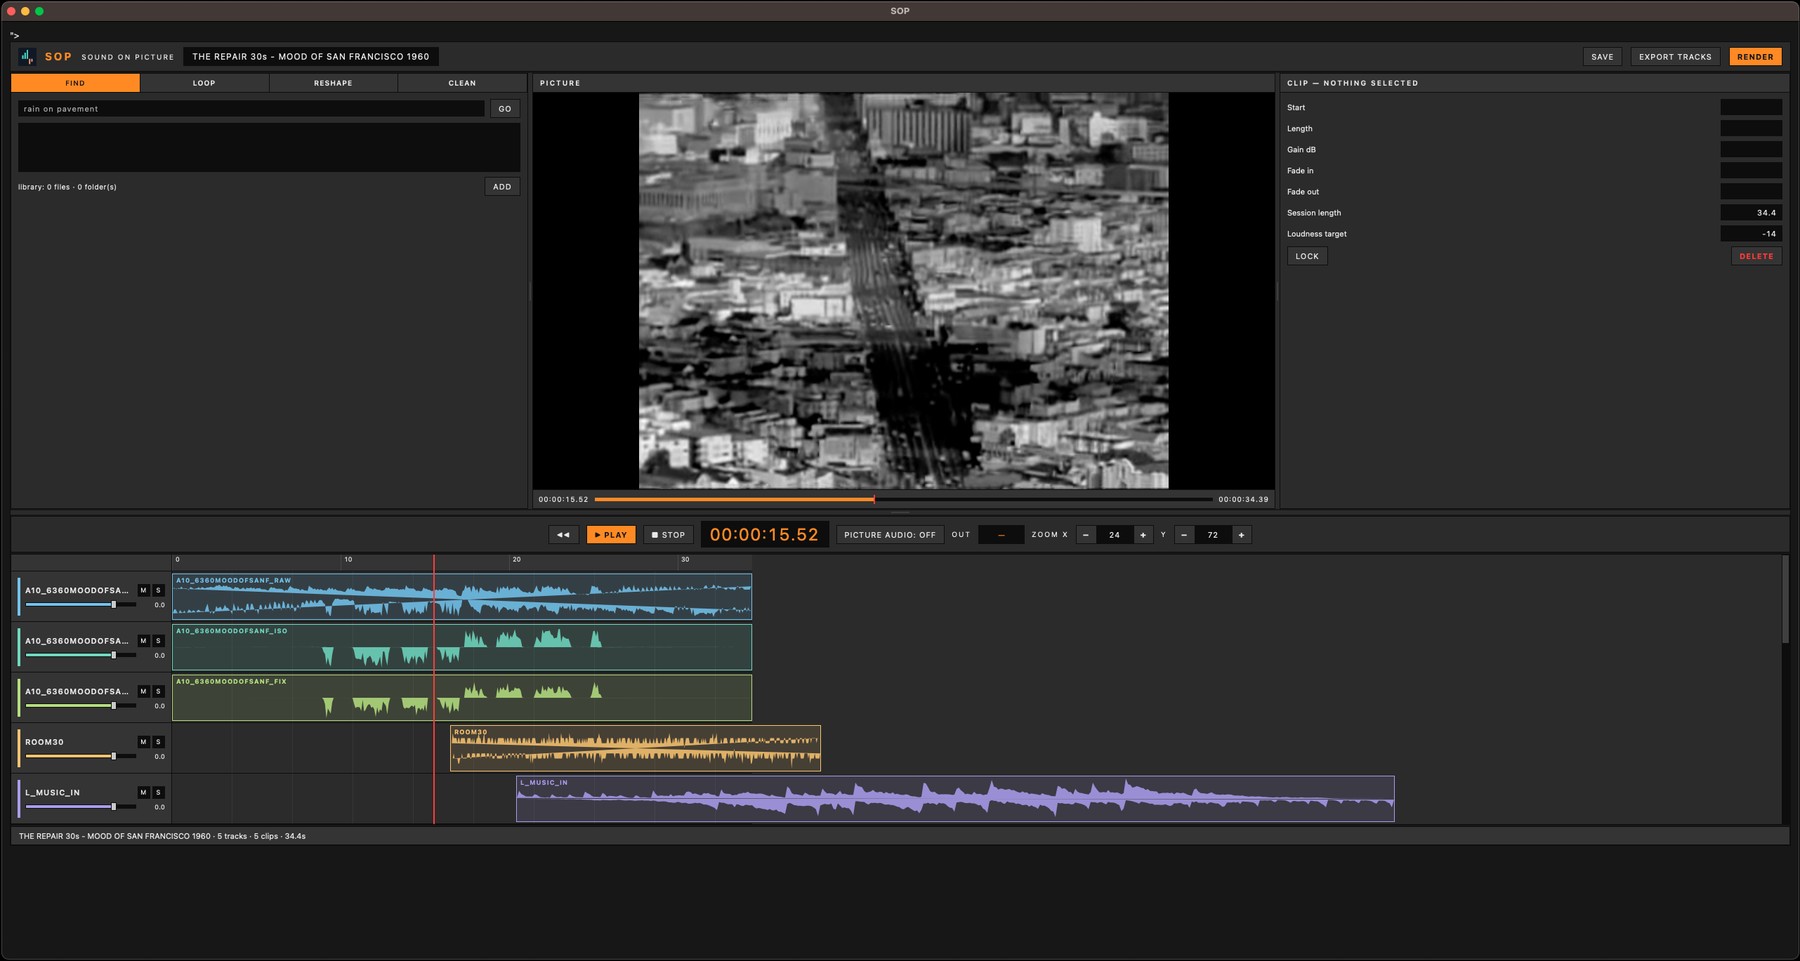
Task: Rewind to start with the rewind button
Action: (x=563, y=535)
